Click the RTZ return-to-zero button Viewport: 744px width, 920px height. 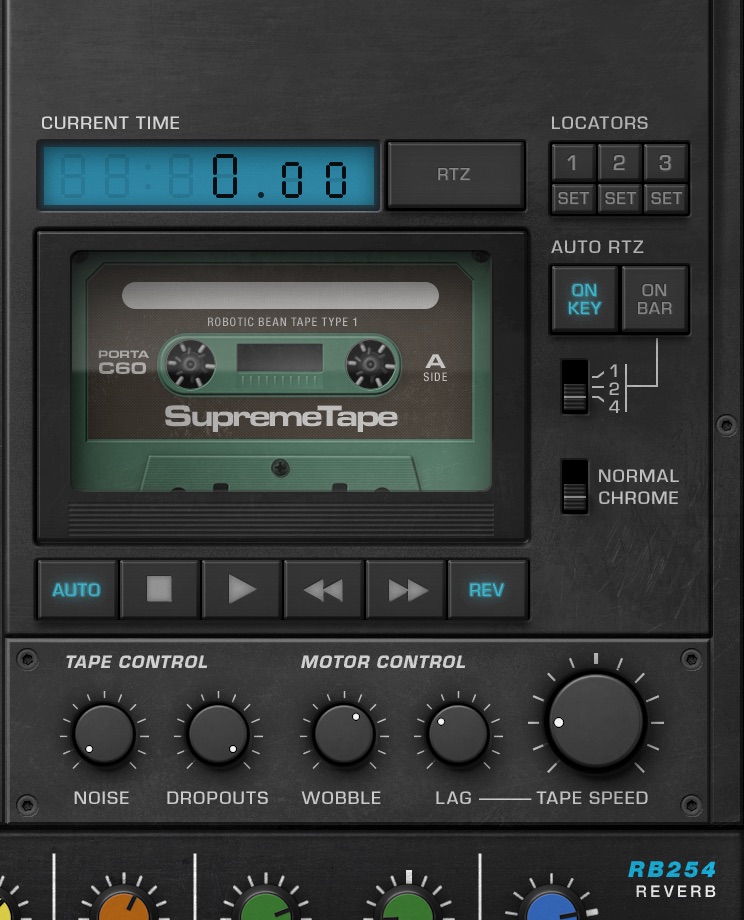pyautogui.click(x=454, y=175)
